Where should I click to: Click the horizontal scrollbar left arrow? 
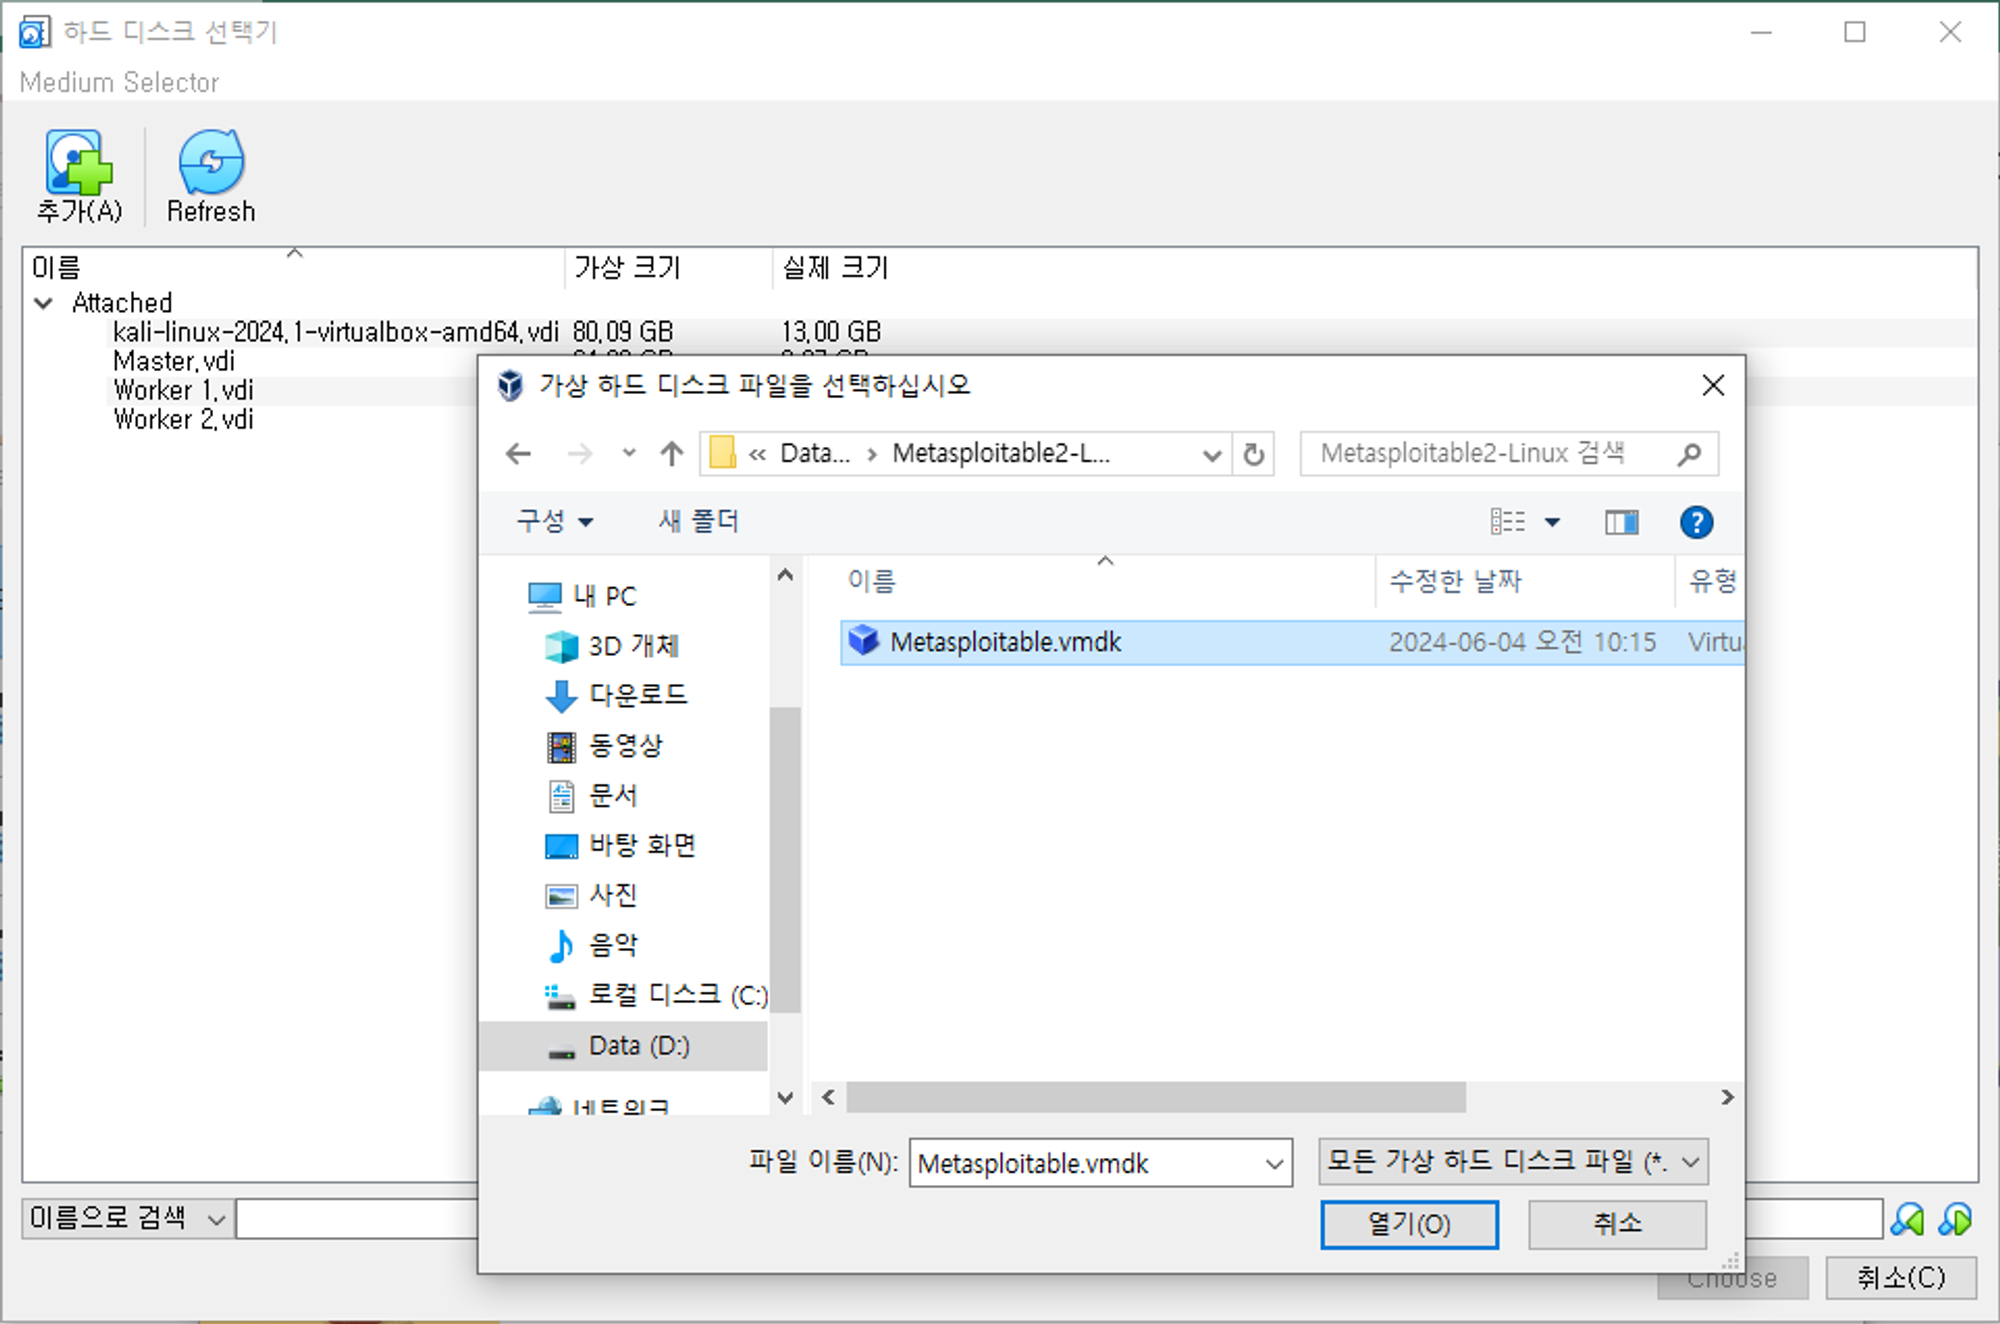(828, 1097)
